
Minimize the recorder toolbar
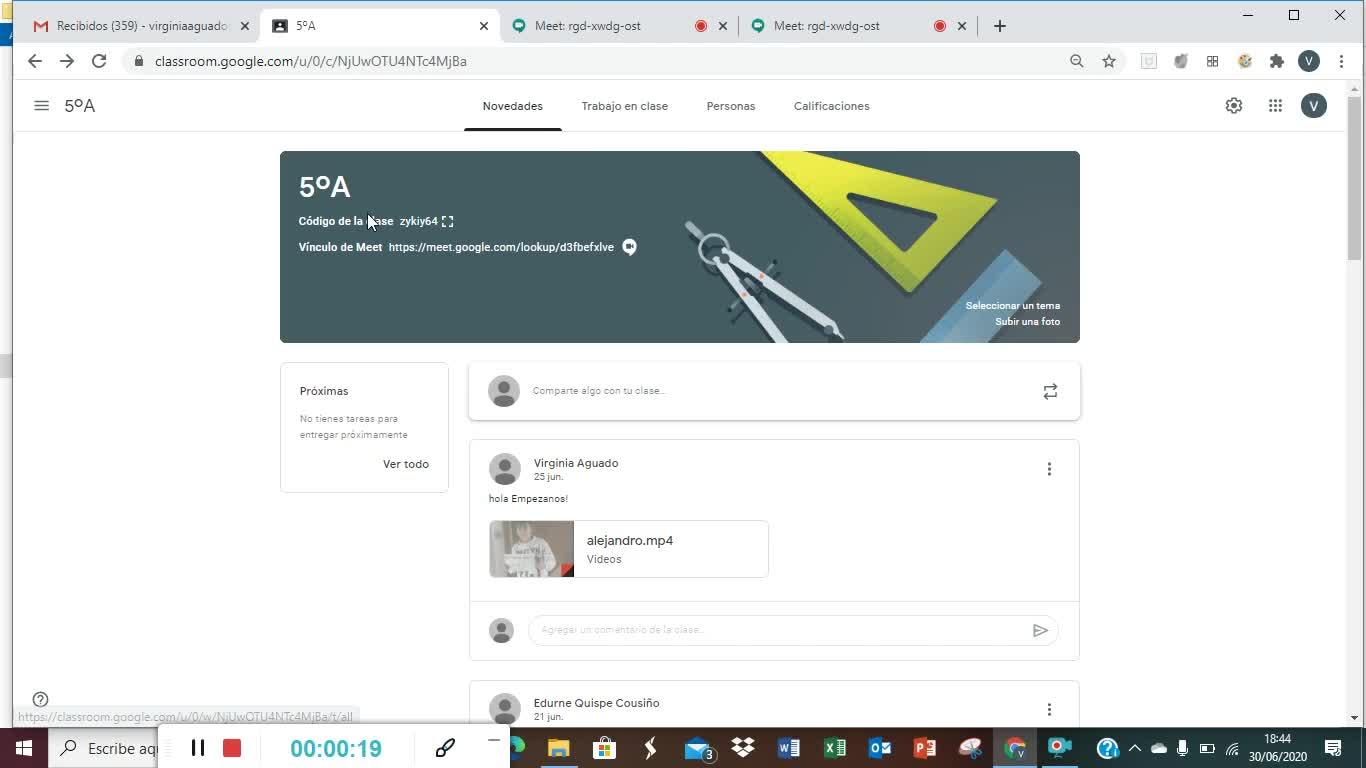(x=493, y=740)
